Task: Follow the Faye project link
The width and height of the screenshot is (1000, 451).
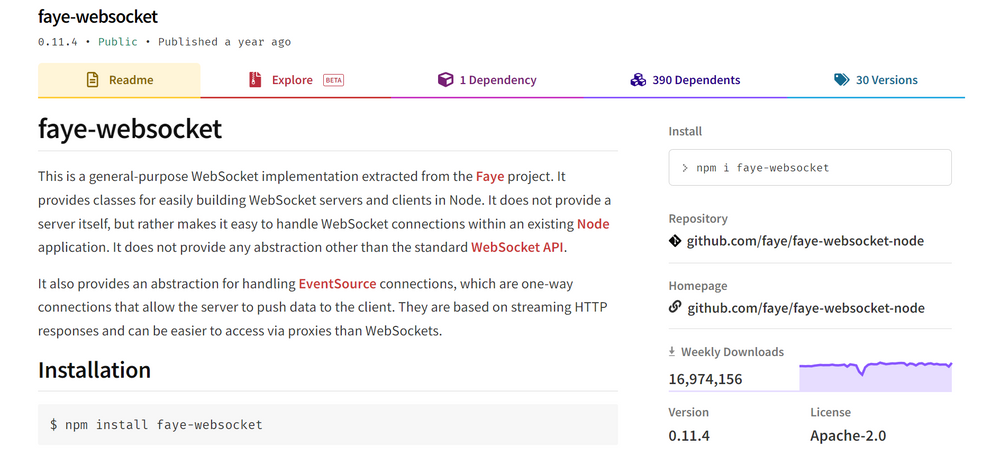Action: pyautogui.click(x=490, y=176)
